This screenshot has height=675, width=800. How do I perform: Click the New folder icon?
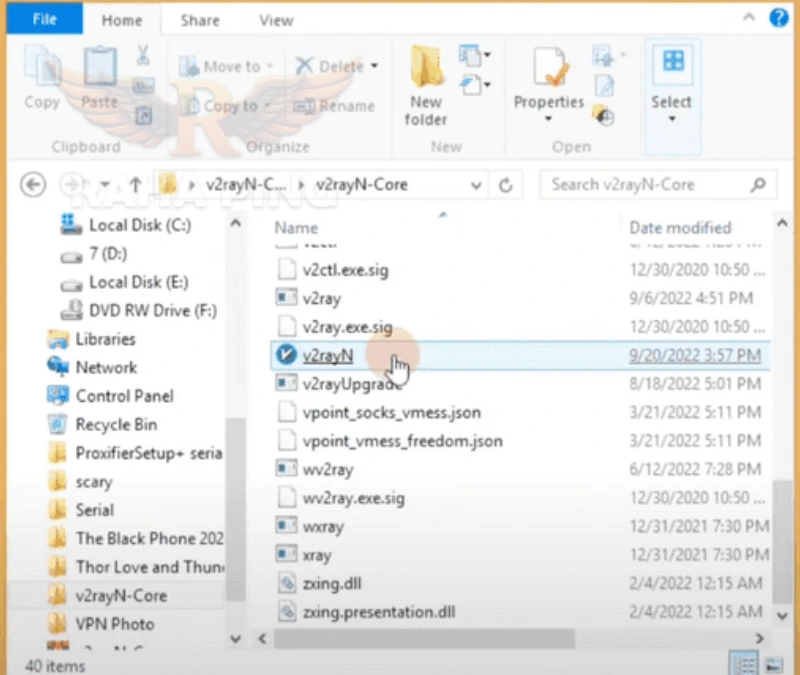click(426, 68)
